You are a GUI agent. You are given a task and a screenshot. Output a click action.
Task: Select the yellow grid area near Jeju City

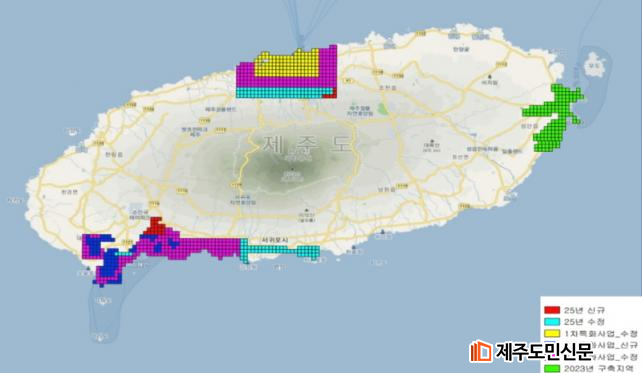coord(287,63)
